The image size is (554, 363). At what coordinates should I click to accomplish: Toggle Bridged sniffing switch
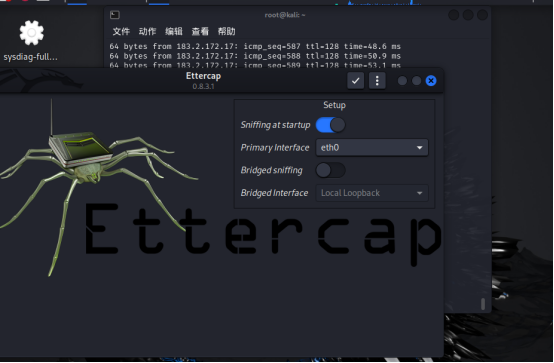[x=330, y=170]
